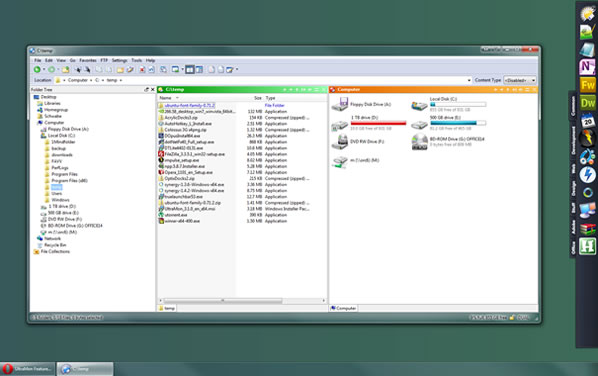598x376 pixels.
Task: Open the Dreamweaver dock icon
Action: pos(587,103)
